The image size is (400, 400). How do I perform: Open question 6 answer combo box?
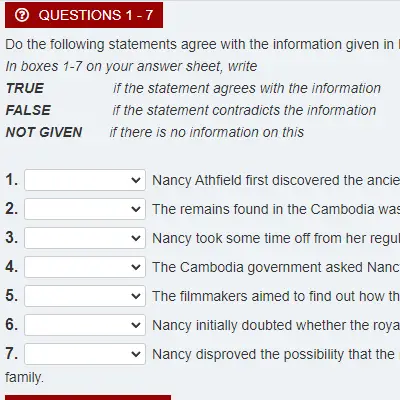point(85,325)
